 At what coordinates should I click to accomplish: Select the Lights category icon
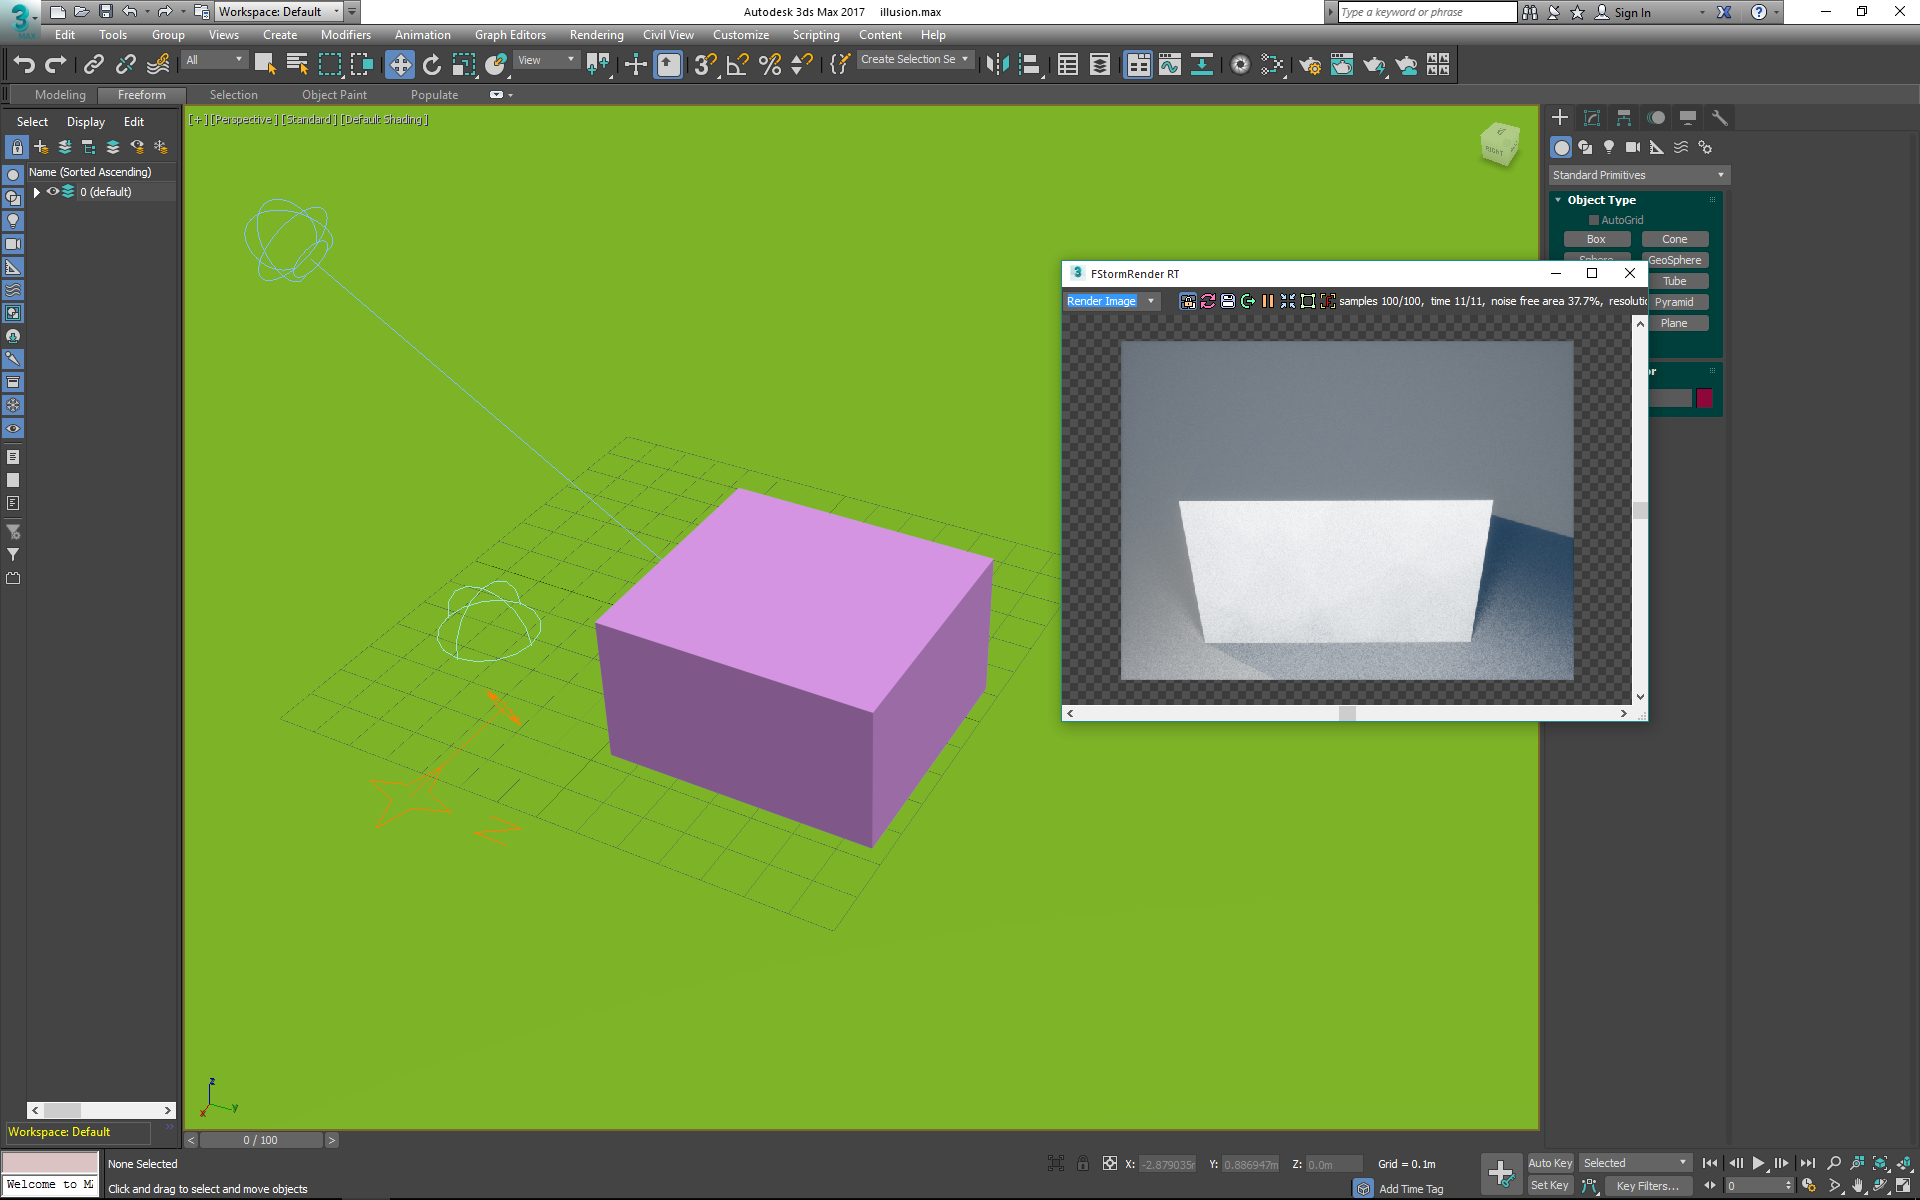pyautogui.click(x=1609, y=147)
